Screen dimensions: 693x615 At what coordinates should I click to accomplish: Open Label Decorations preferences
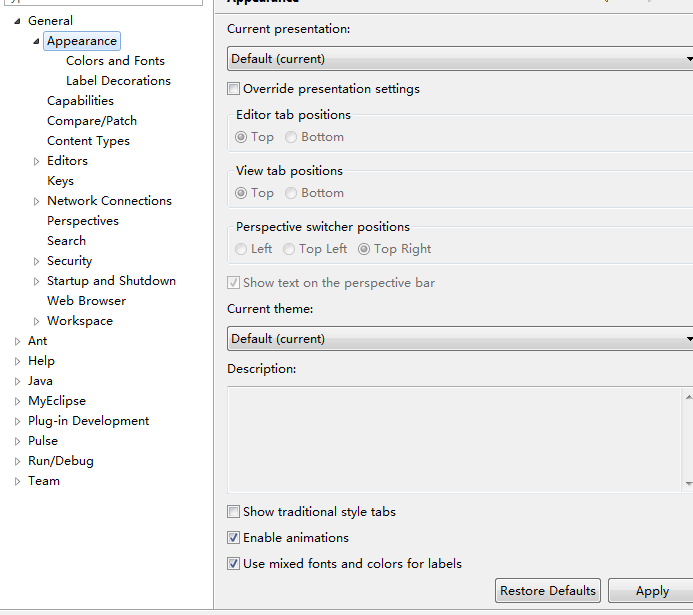click(118, 81)
